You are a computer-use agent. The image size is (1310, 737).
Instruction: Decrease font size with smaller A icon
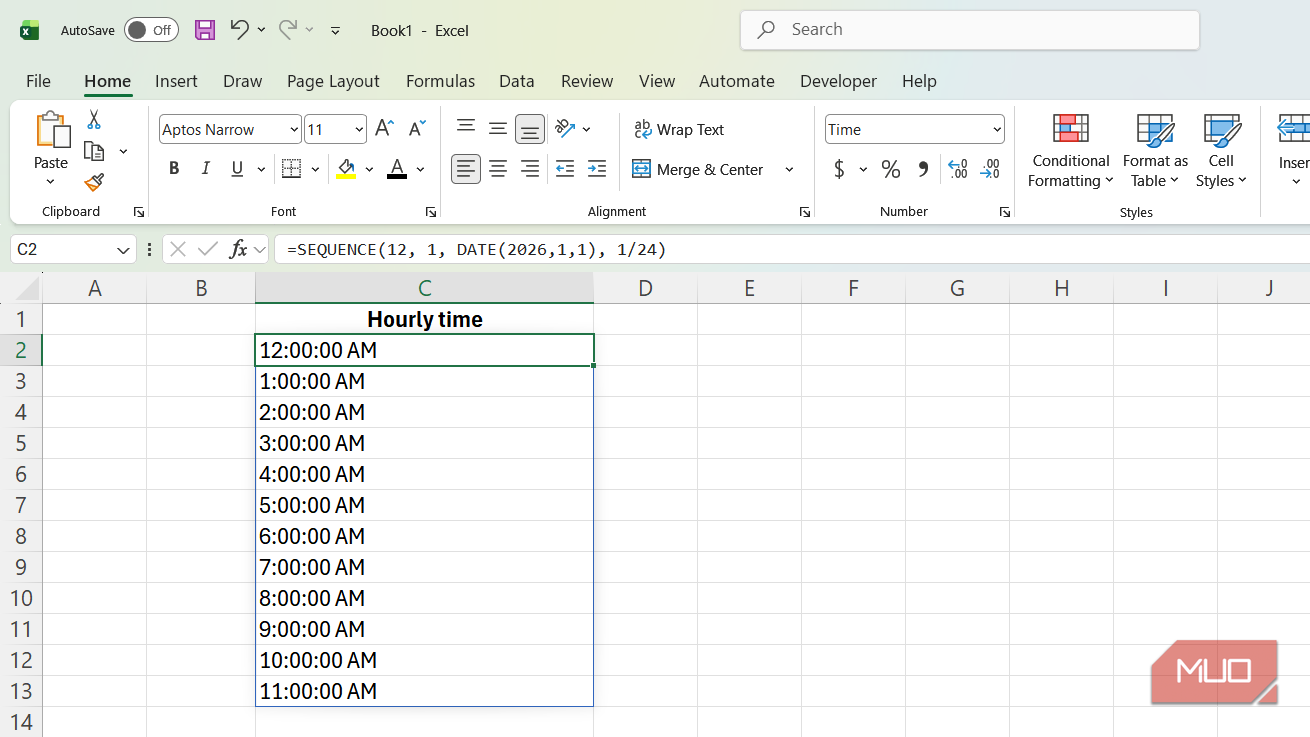click(x=418, y=128)
